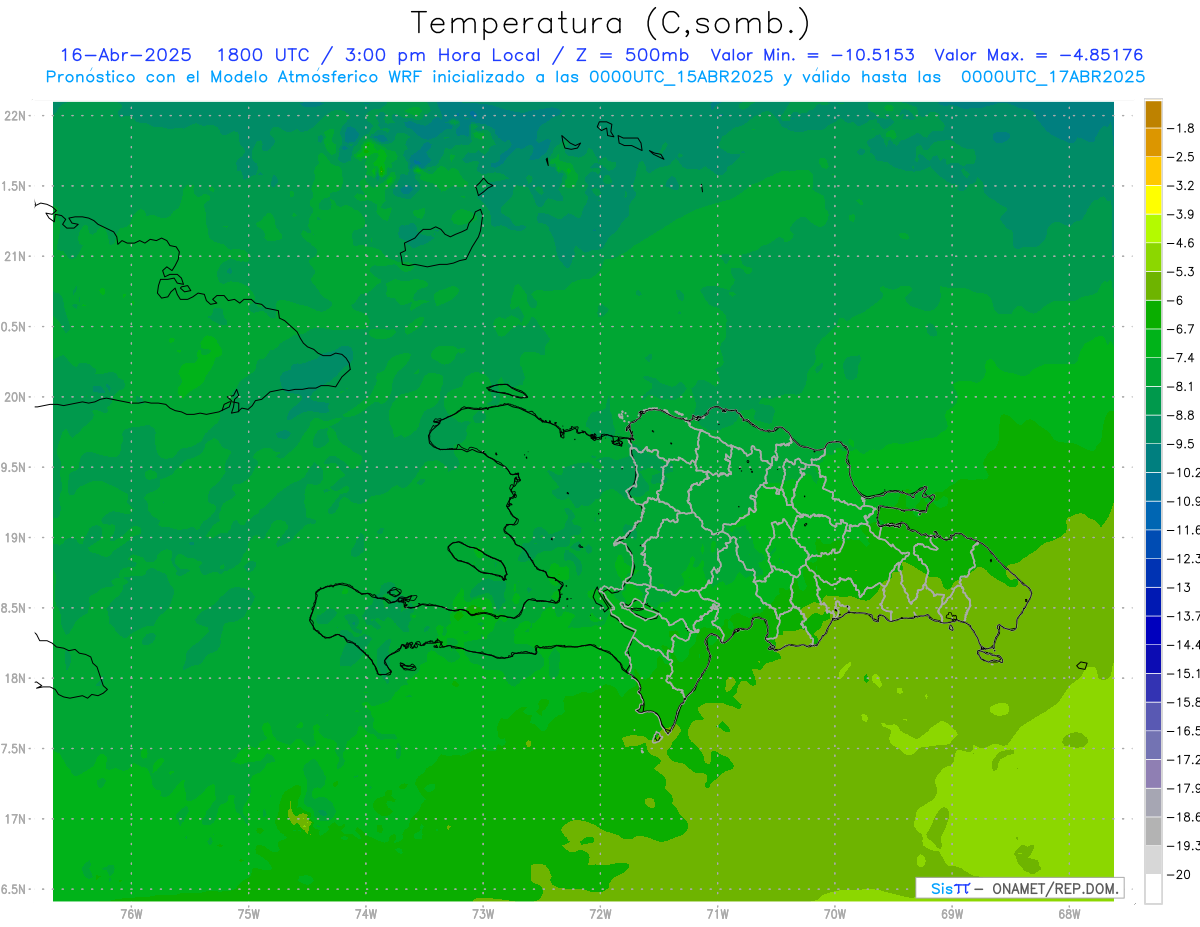Pick the blue swatch between -11.6 and -12.3
Screen dimensions: 1200x927
coord(1153,544)
